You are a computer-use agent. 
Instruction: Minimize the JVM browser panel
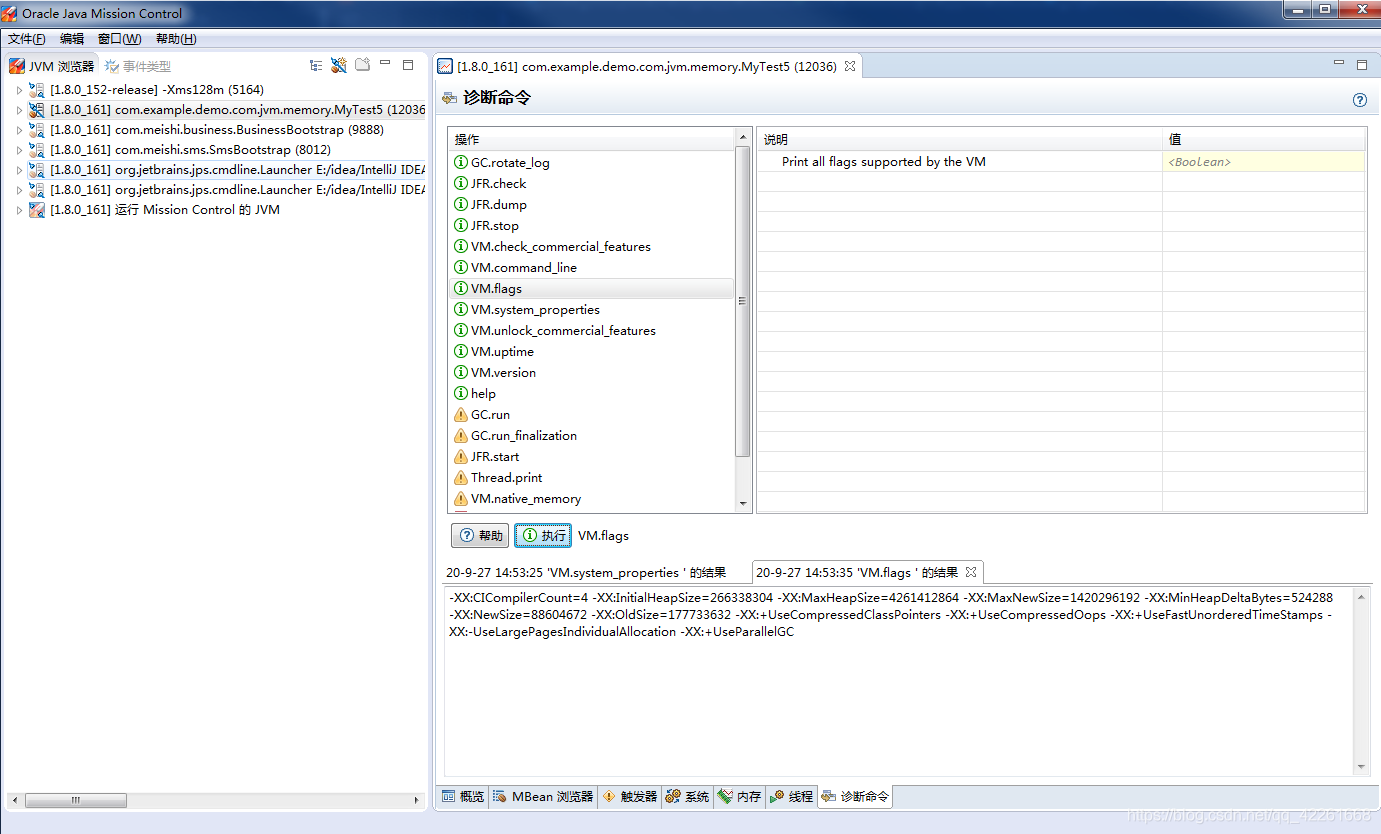coord(385,64)
